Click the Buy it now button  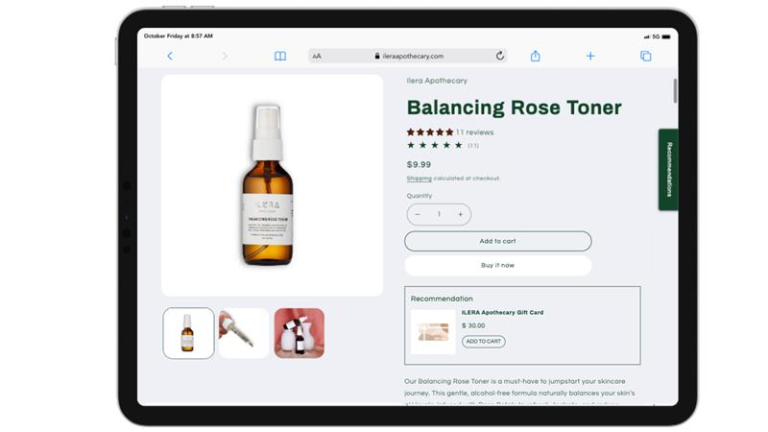[498, 265]
